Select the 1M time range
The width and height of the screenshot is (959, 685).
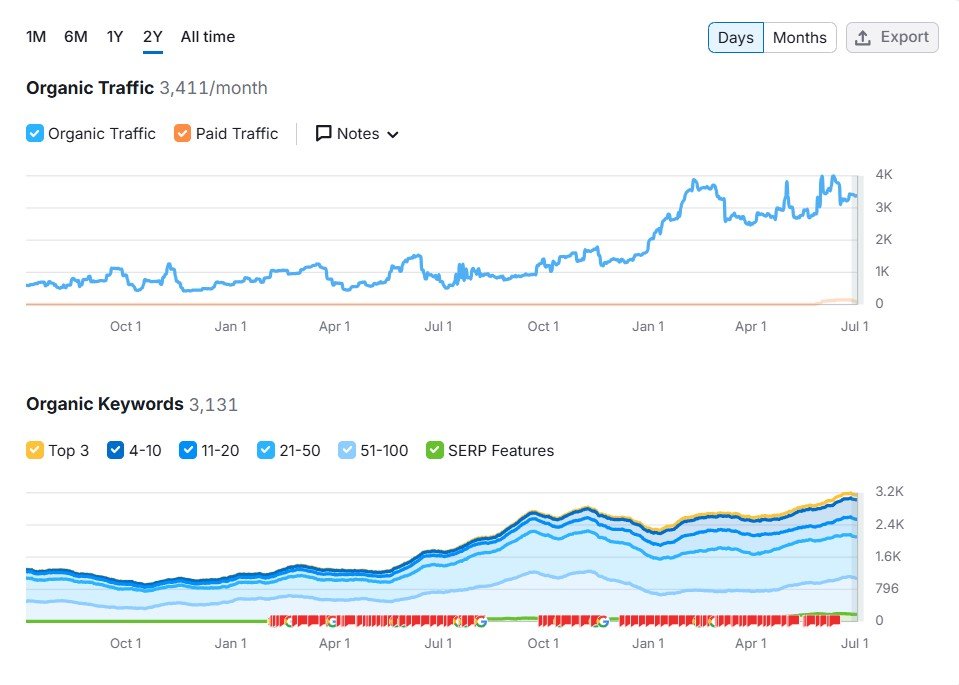(36, 37)
